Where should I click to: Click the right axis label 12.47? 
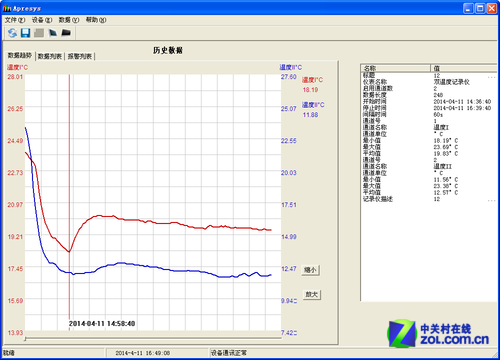click(288, 269)
